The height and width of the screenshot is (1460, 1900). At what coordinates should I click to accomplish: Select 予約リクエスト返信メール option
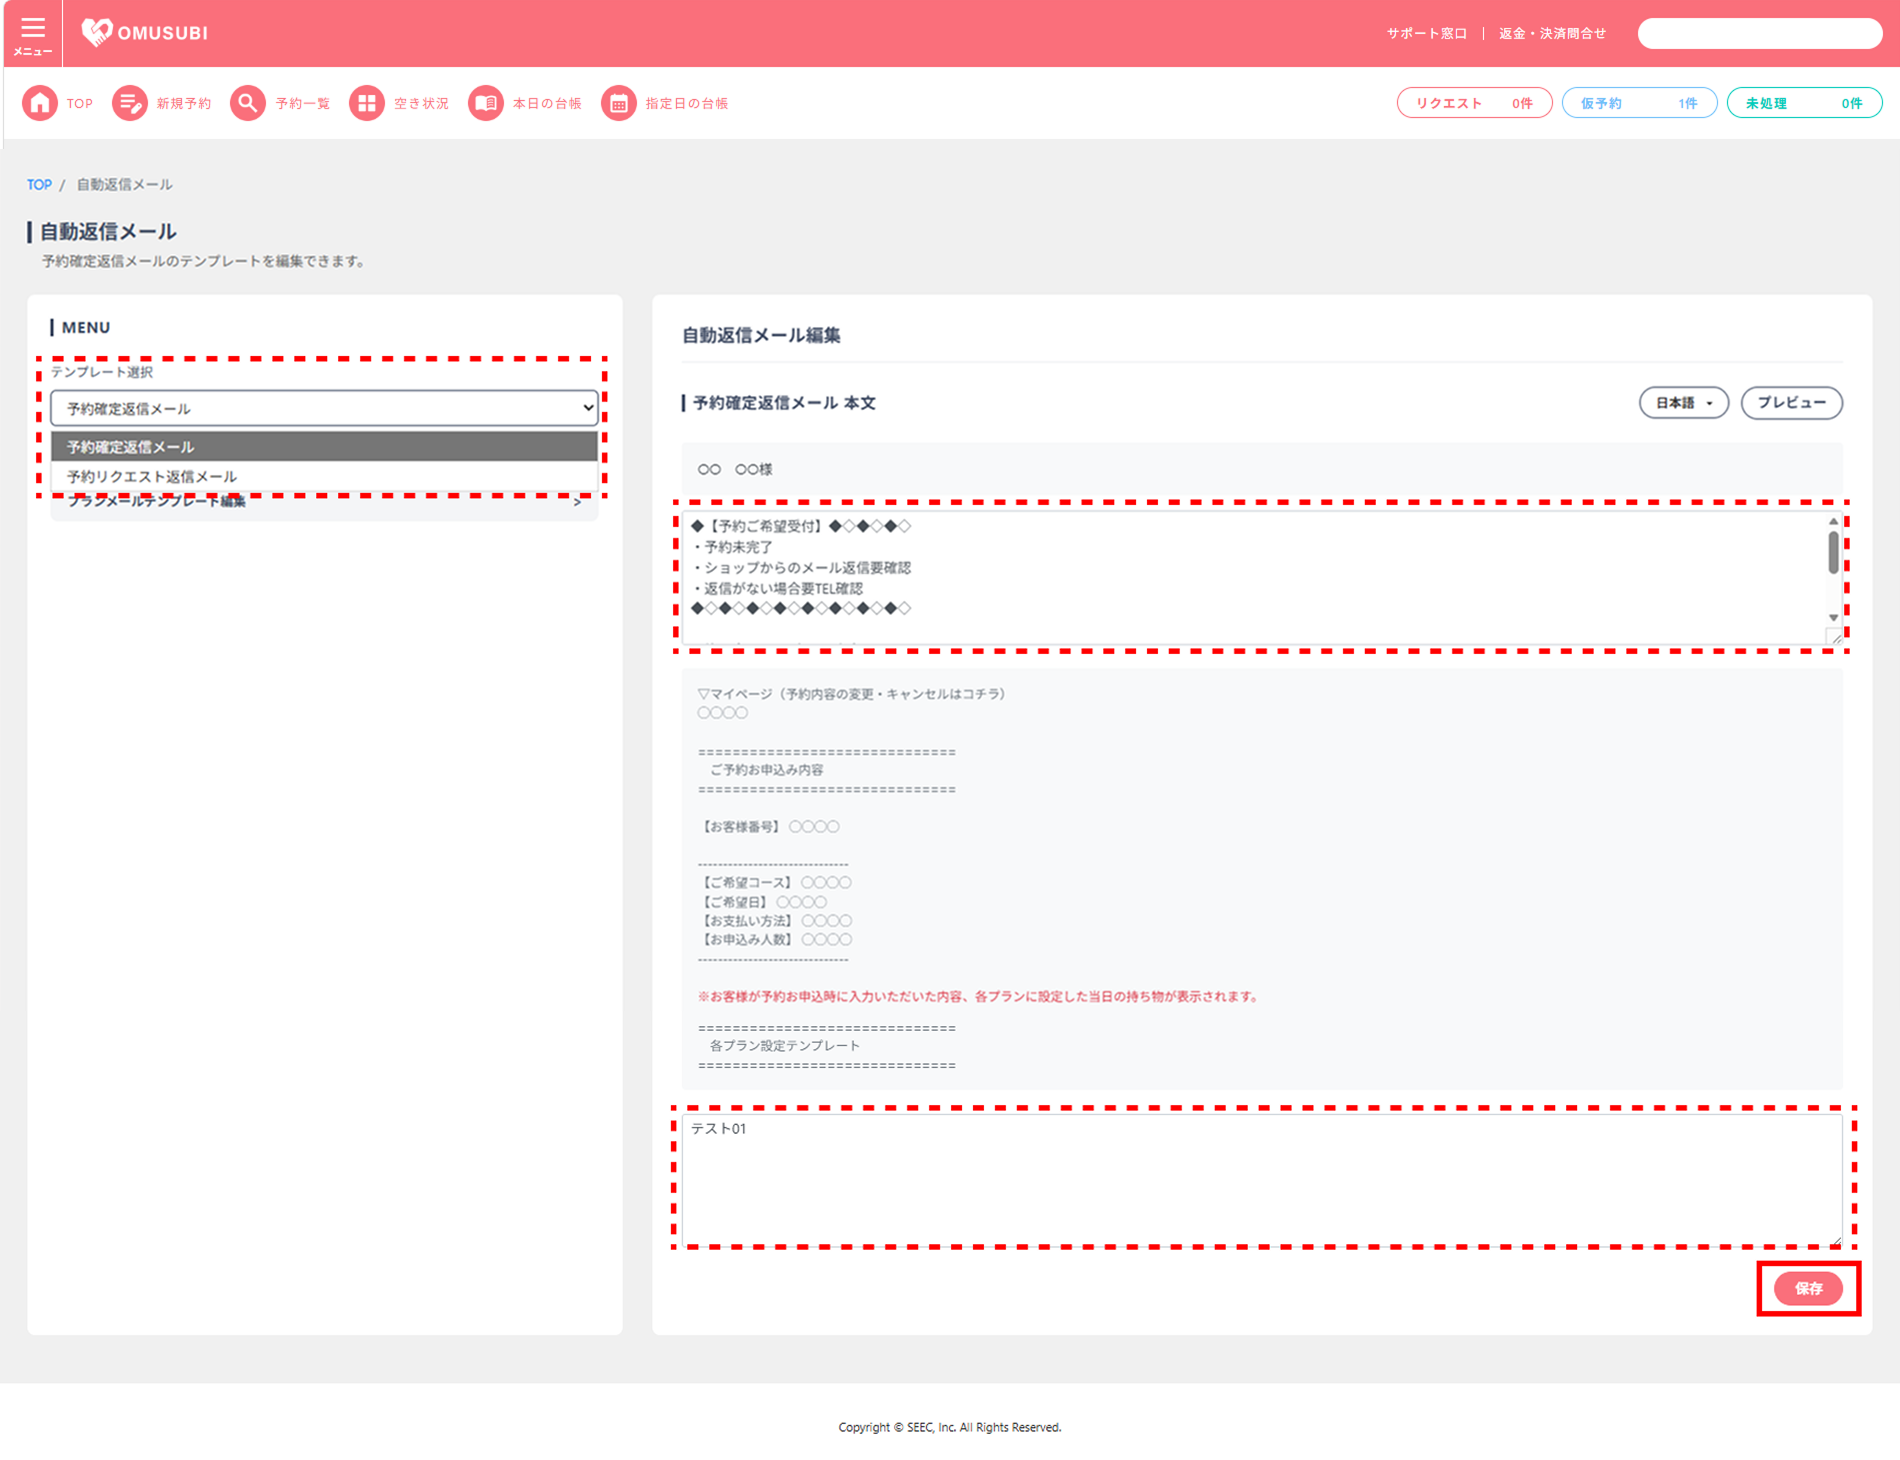tap(324, 476)
